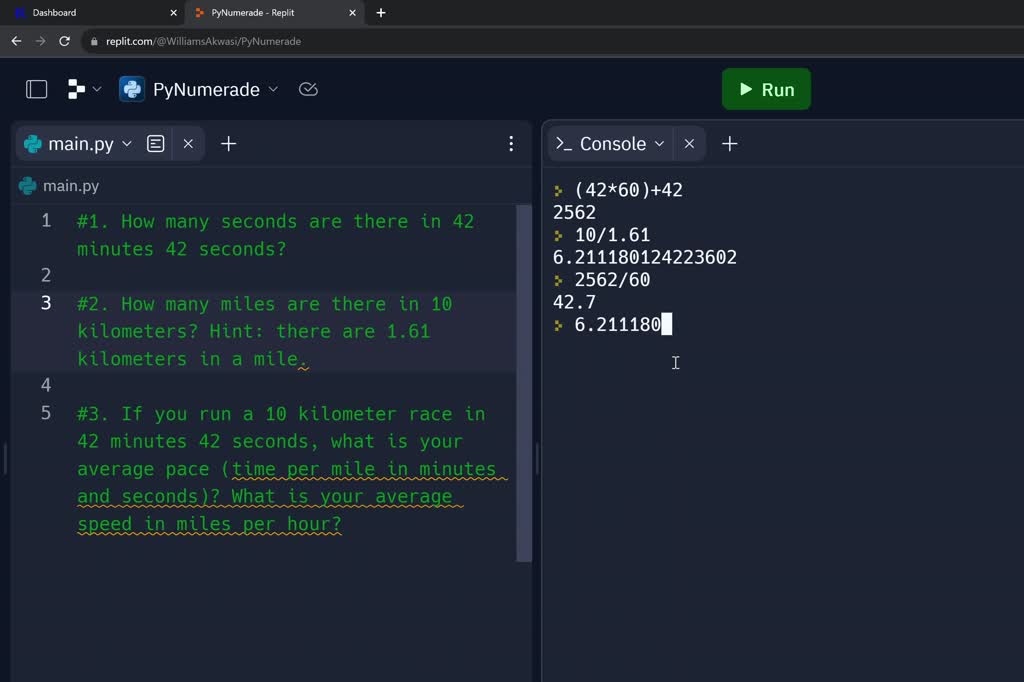This screenshot has height=682, width=1024.
Task: Expand the Console tab dropdown chevron
Action: tap(659, 143)
